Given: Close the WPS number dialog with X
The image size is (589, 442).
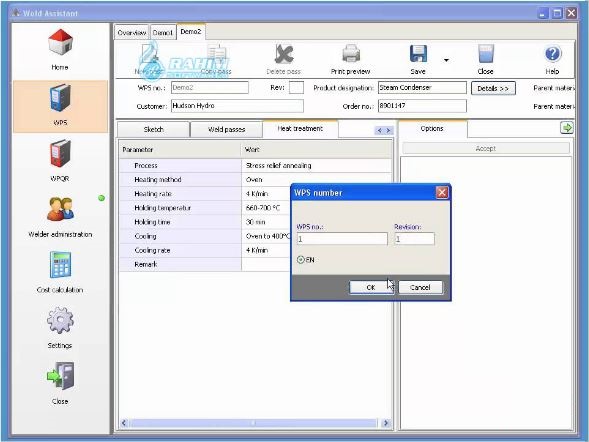Looking at the screenshot, I should click(442, 193).
